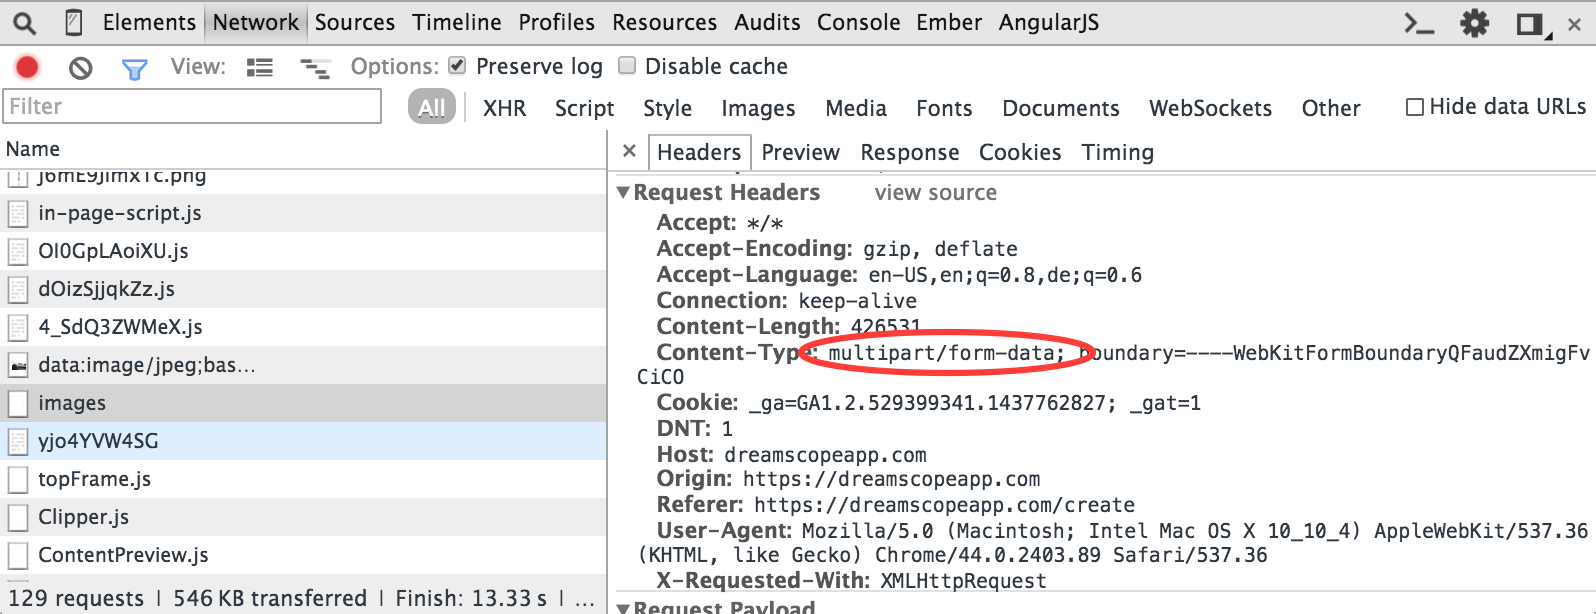The width and height of the screenshot is (1596, 614).
Task: Switch to the Response tab
Action: [x=909, y=152]
